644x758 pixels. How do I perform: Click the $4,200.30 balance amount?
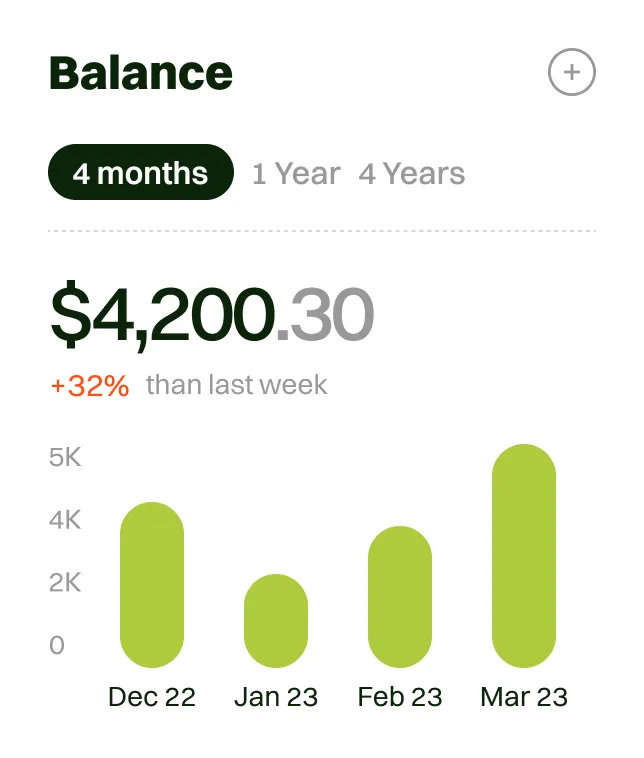click(211, 314)
